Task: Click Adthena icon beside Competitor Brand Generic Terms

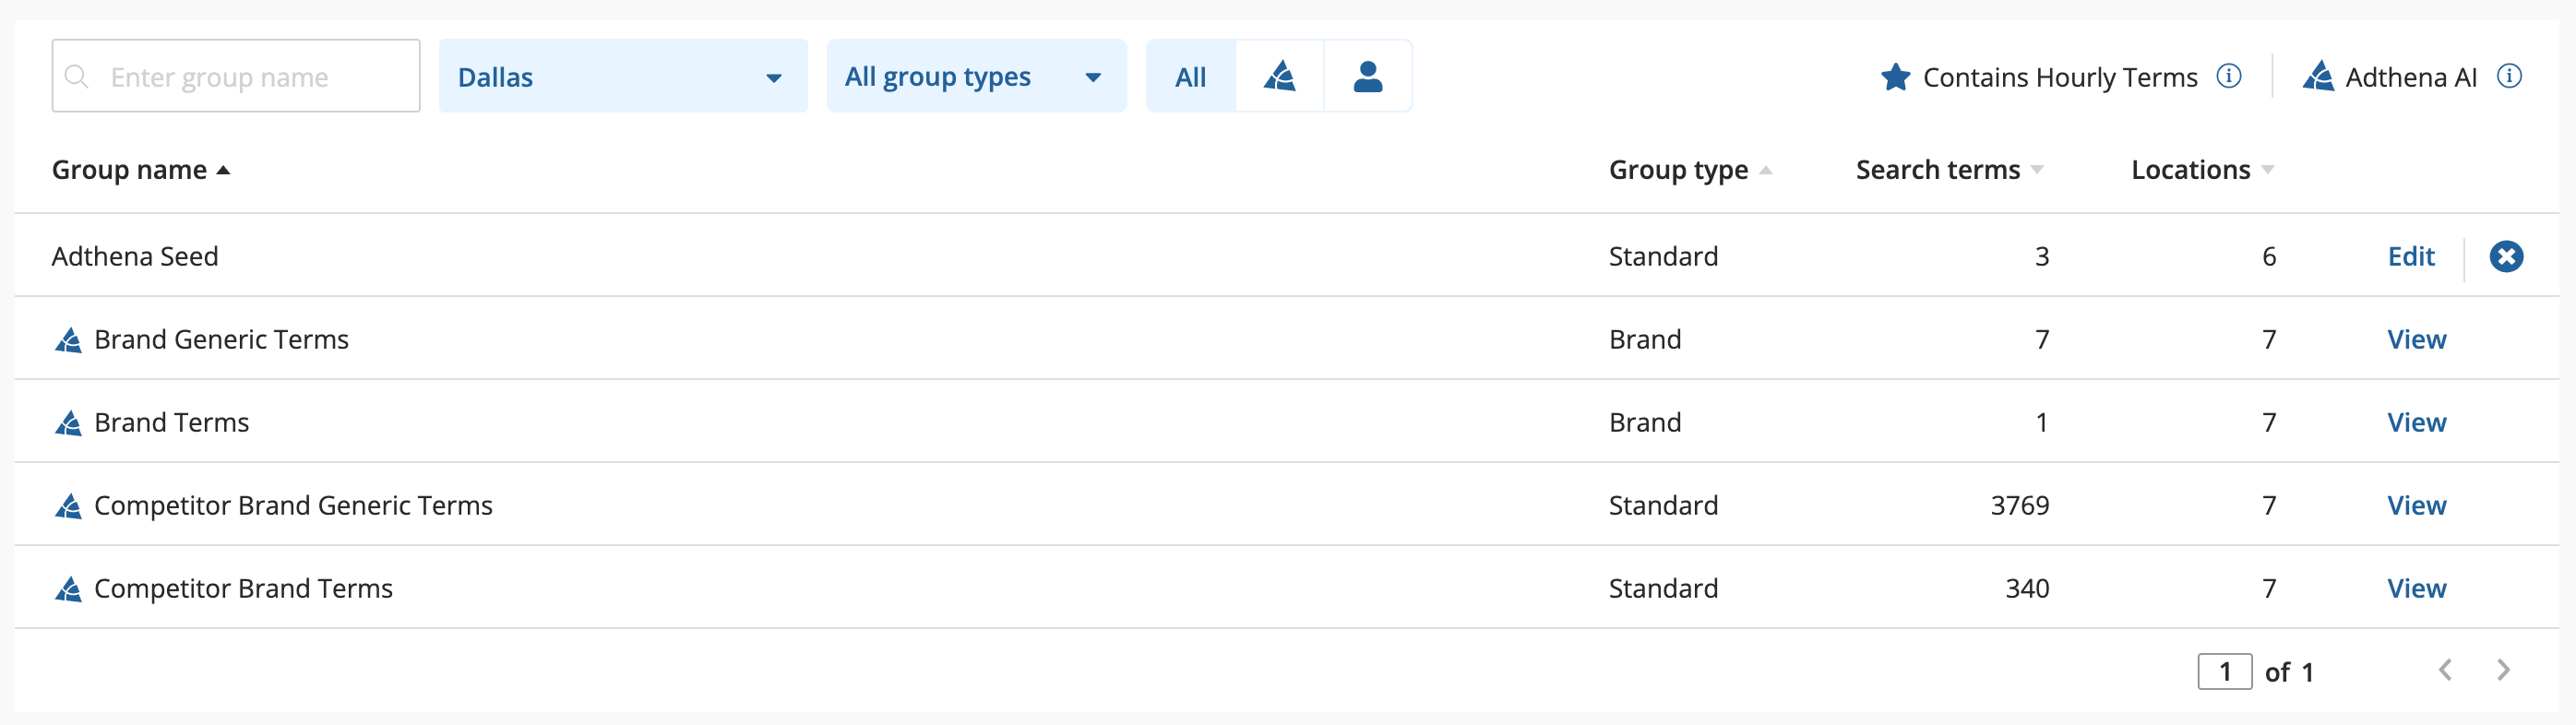Action: [68, 506]
